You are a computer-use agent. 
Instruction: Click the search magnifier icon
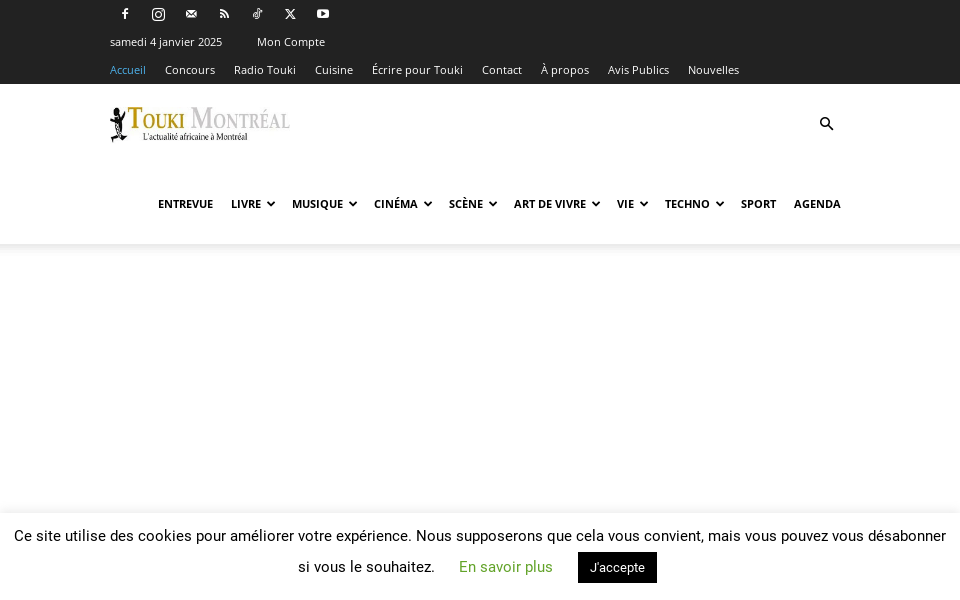pyautogui.click(x=826, y=124)
